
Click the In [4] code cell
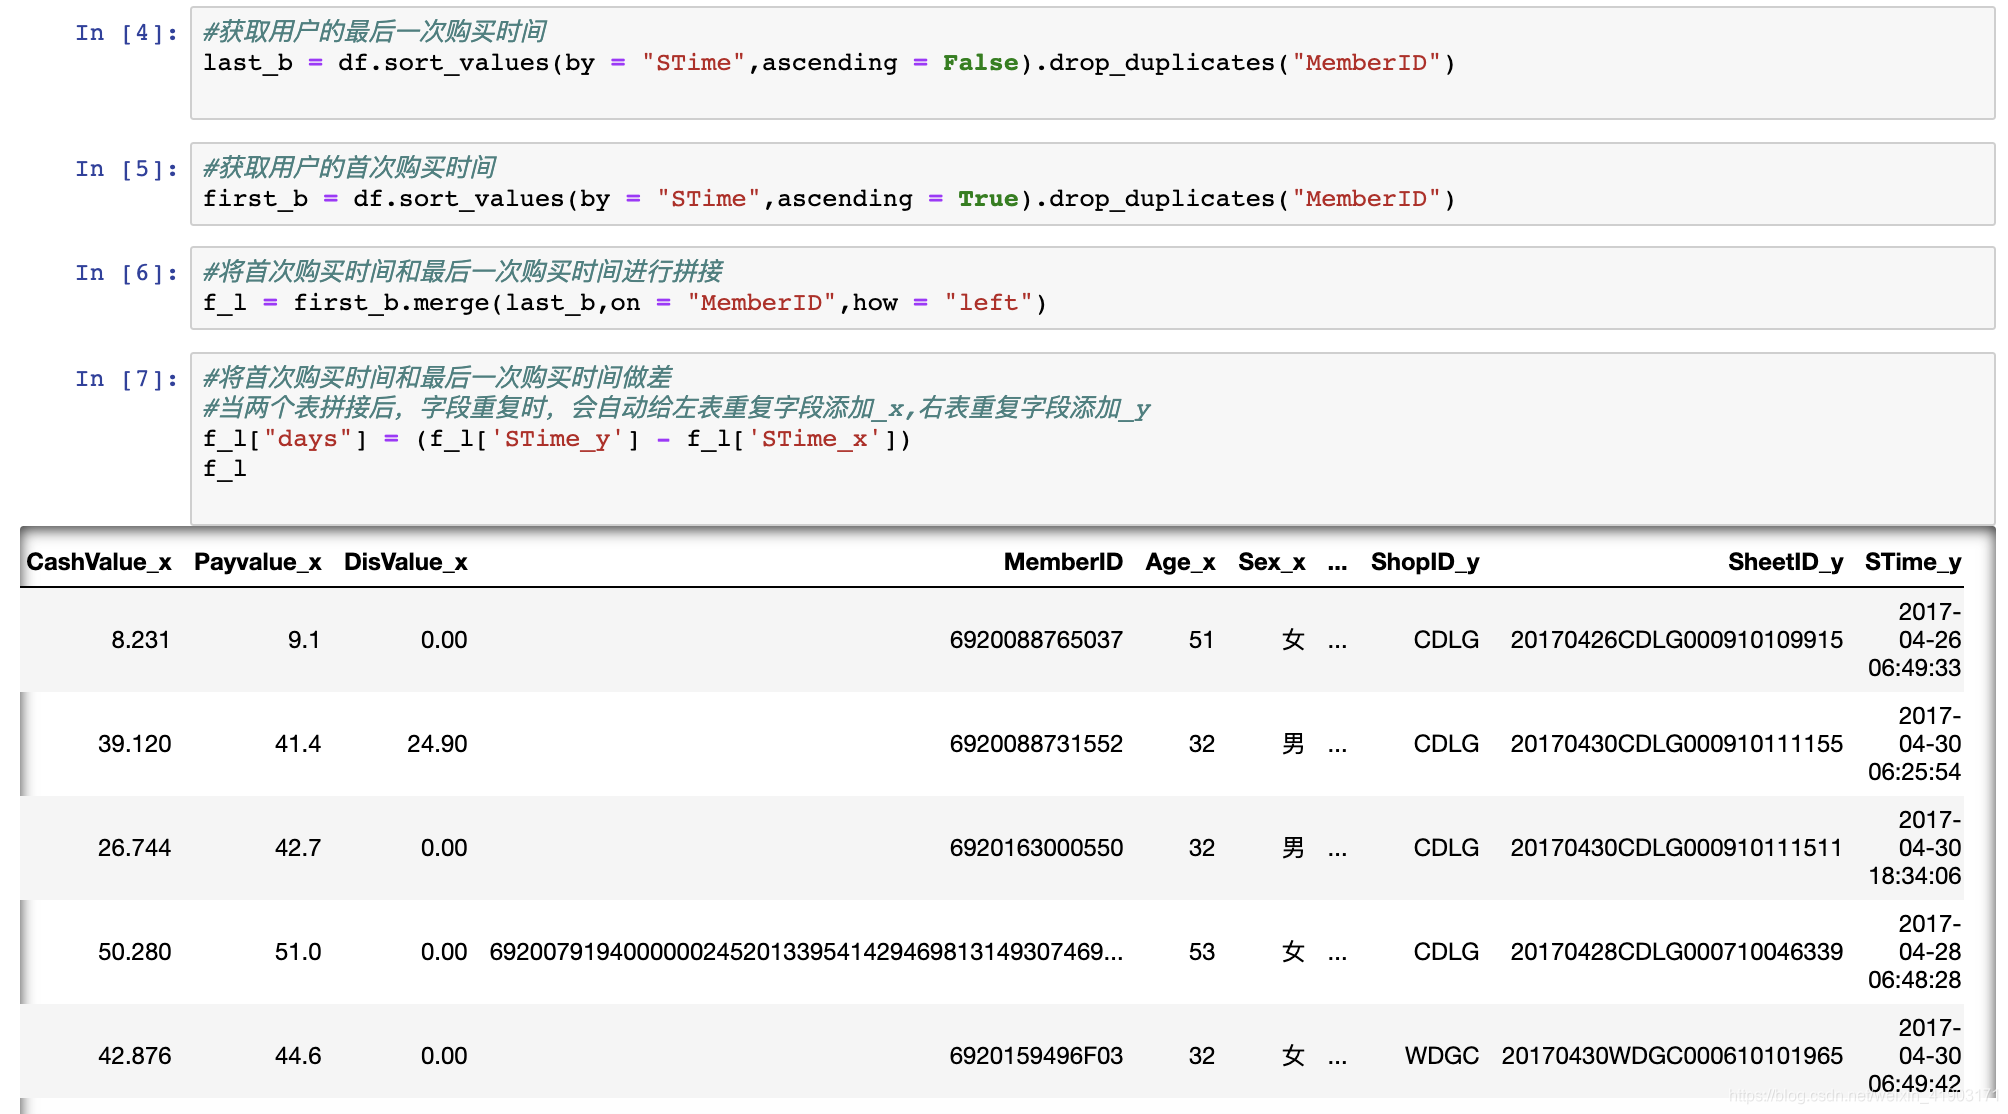[x=1090, y=63]
